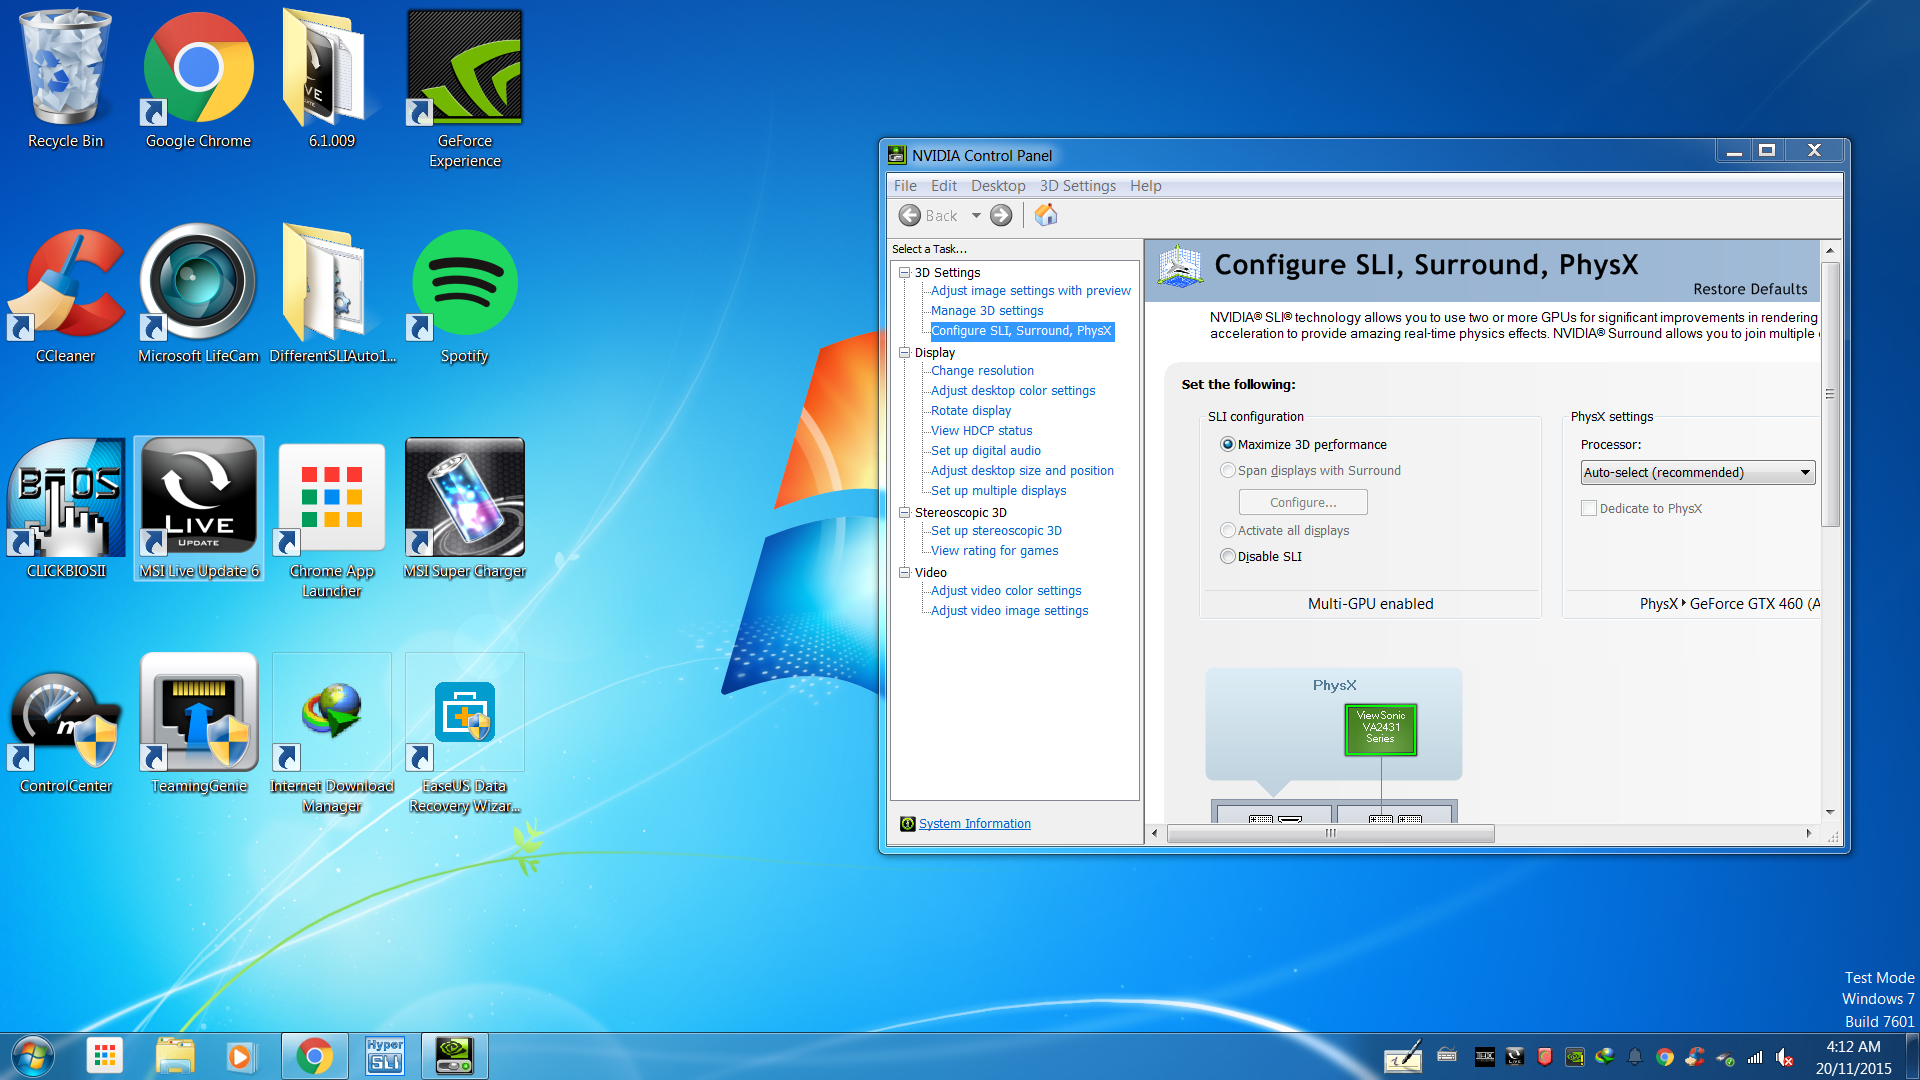Open Set up digital audio task
The image size is (1920, 1080).
pyautogui.click(x=986, y=451)
